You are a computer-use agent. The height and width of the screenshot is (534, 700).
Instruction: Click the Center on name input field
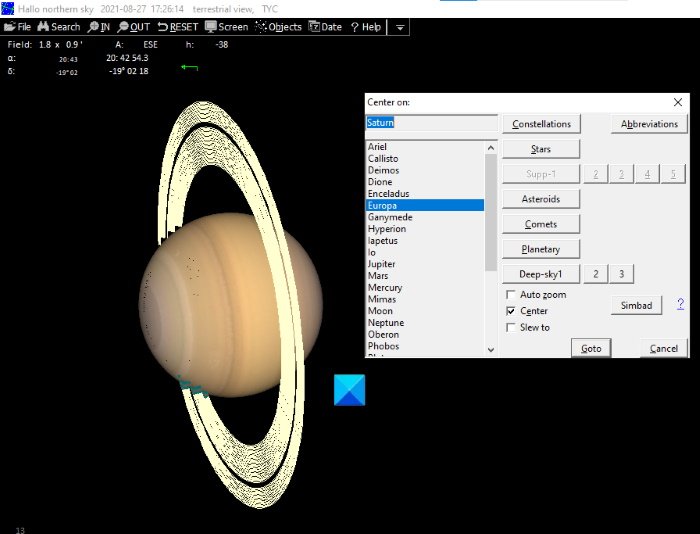pos(431,123)
